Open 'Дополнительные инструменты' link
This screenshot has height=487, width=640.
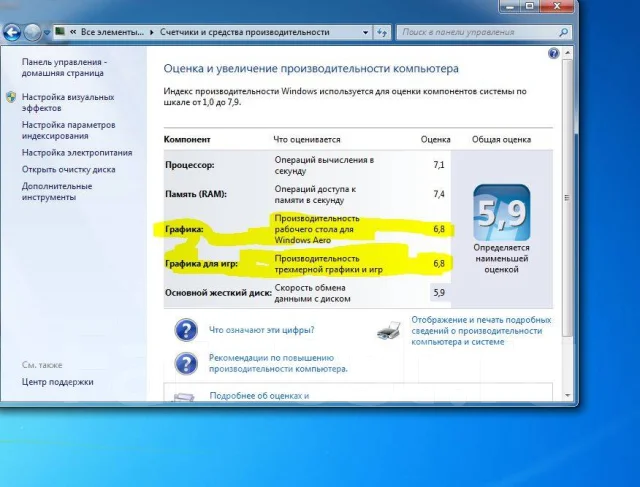[x=57, y=191]
